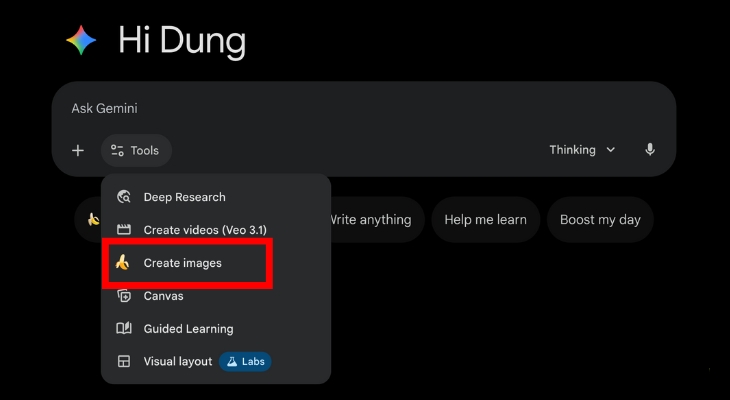This screenshot has width=730, height=400.
Task: Click the microphone icon for voice input
Action: (x=650, y=150)
